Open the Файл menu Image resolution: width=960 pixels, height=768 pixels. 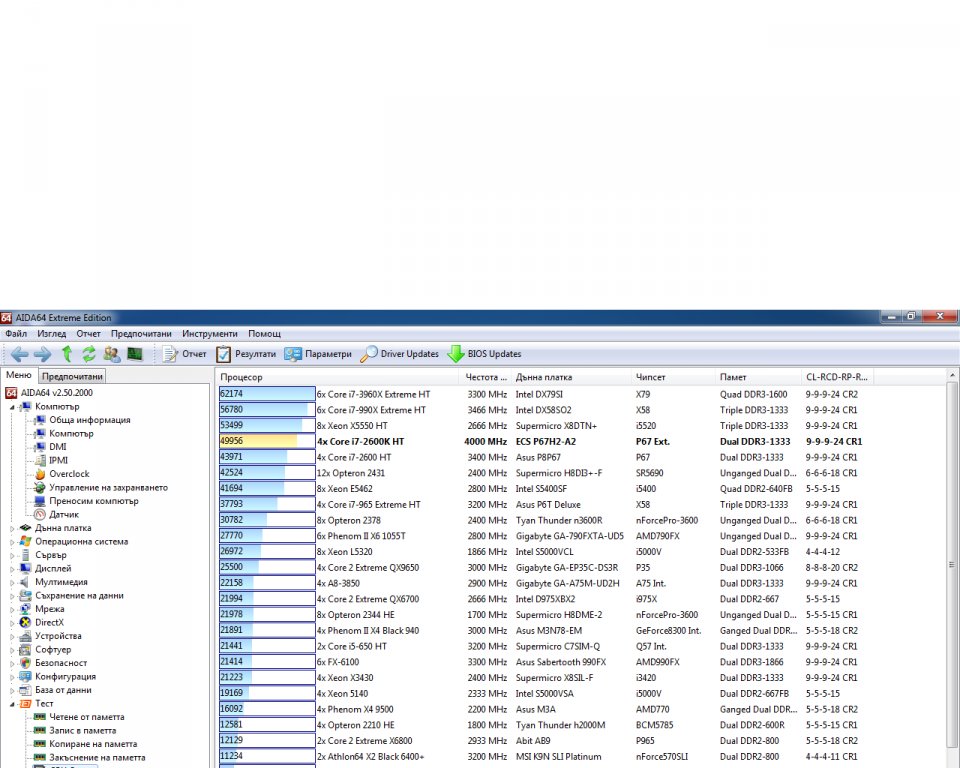coord(16,333)
